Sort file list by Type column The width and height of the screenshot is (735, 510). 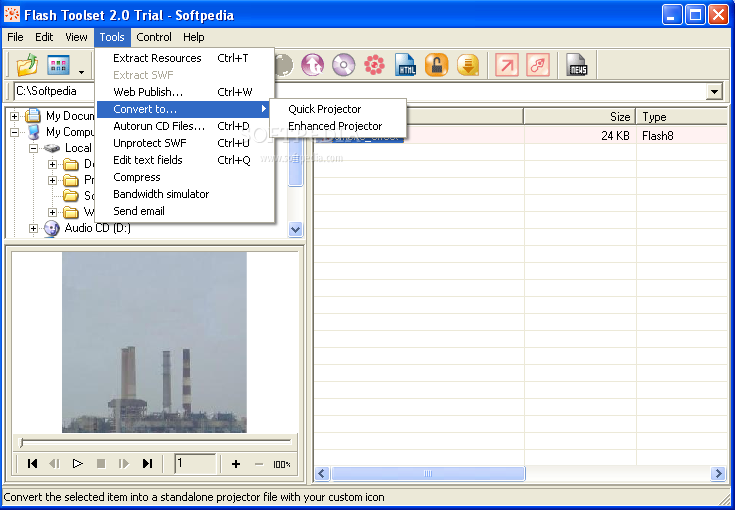tap(682, 117)
